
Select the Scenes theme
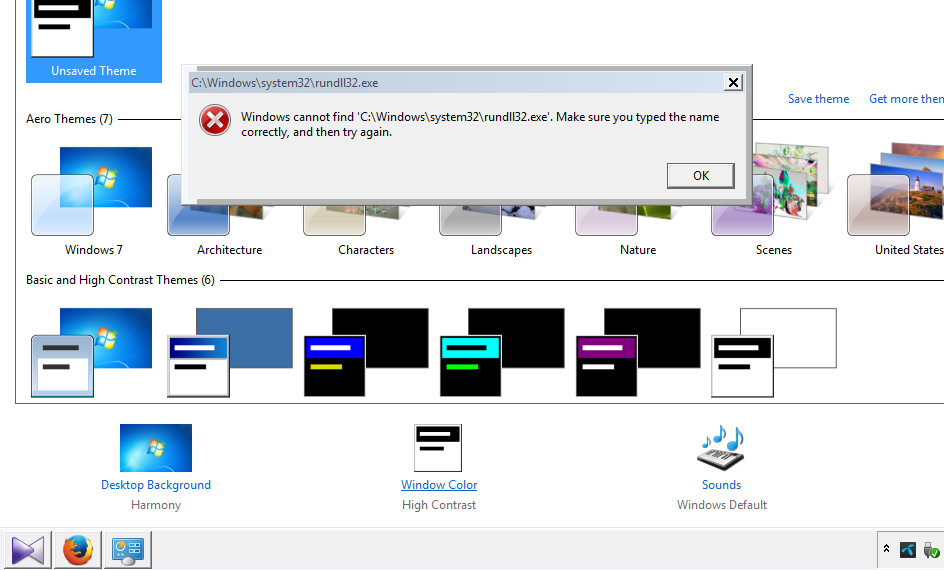[774, 202]
